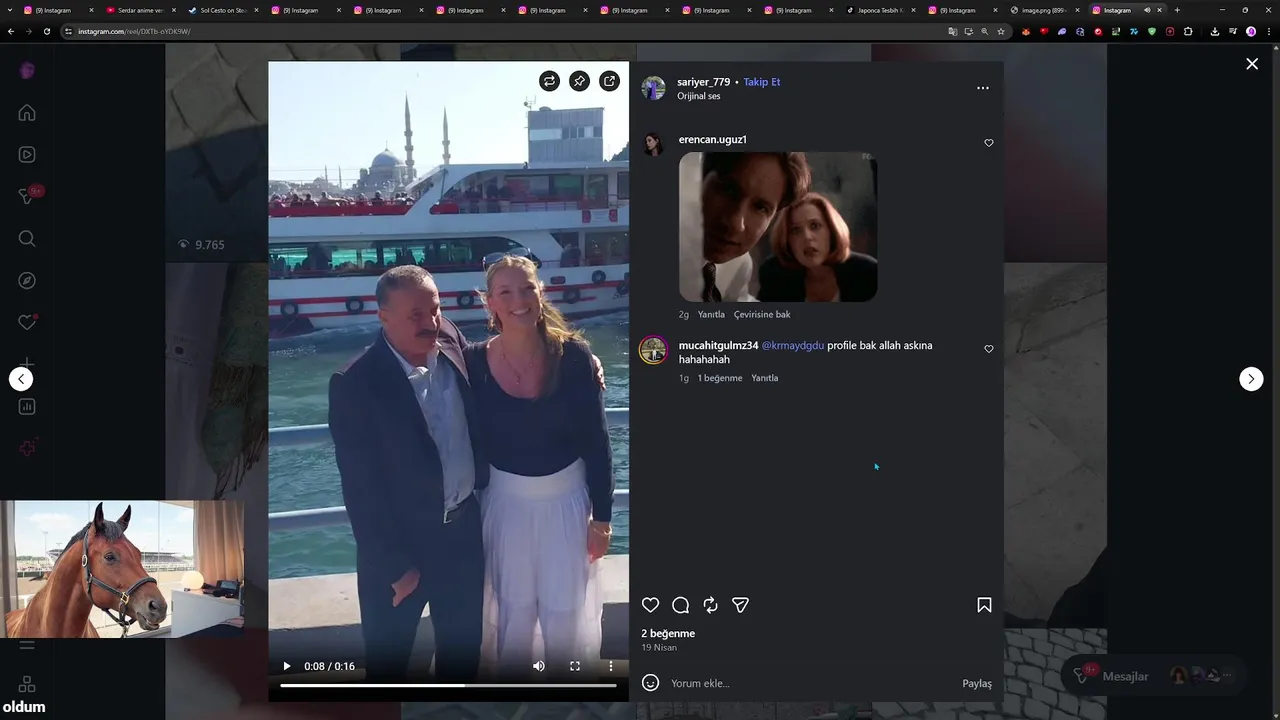Open the mucahitgulmz34 profile link
Viewport: 1280px width, 720px height.
tap(718, 345)
